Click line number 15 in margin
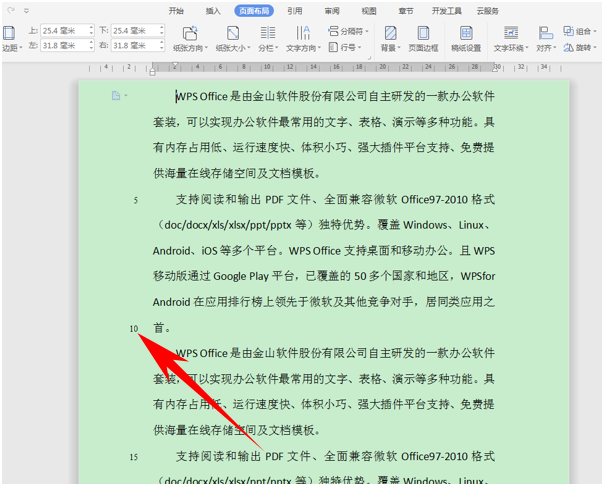Viewport: 602px width, 484px height. tap(134, 457)
